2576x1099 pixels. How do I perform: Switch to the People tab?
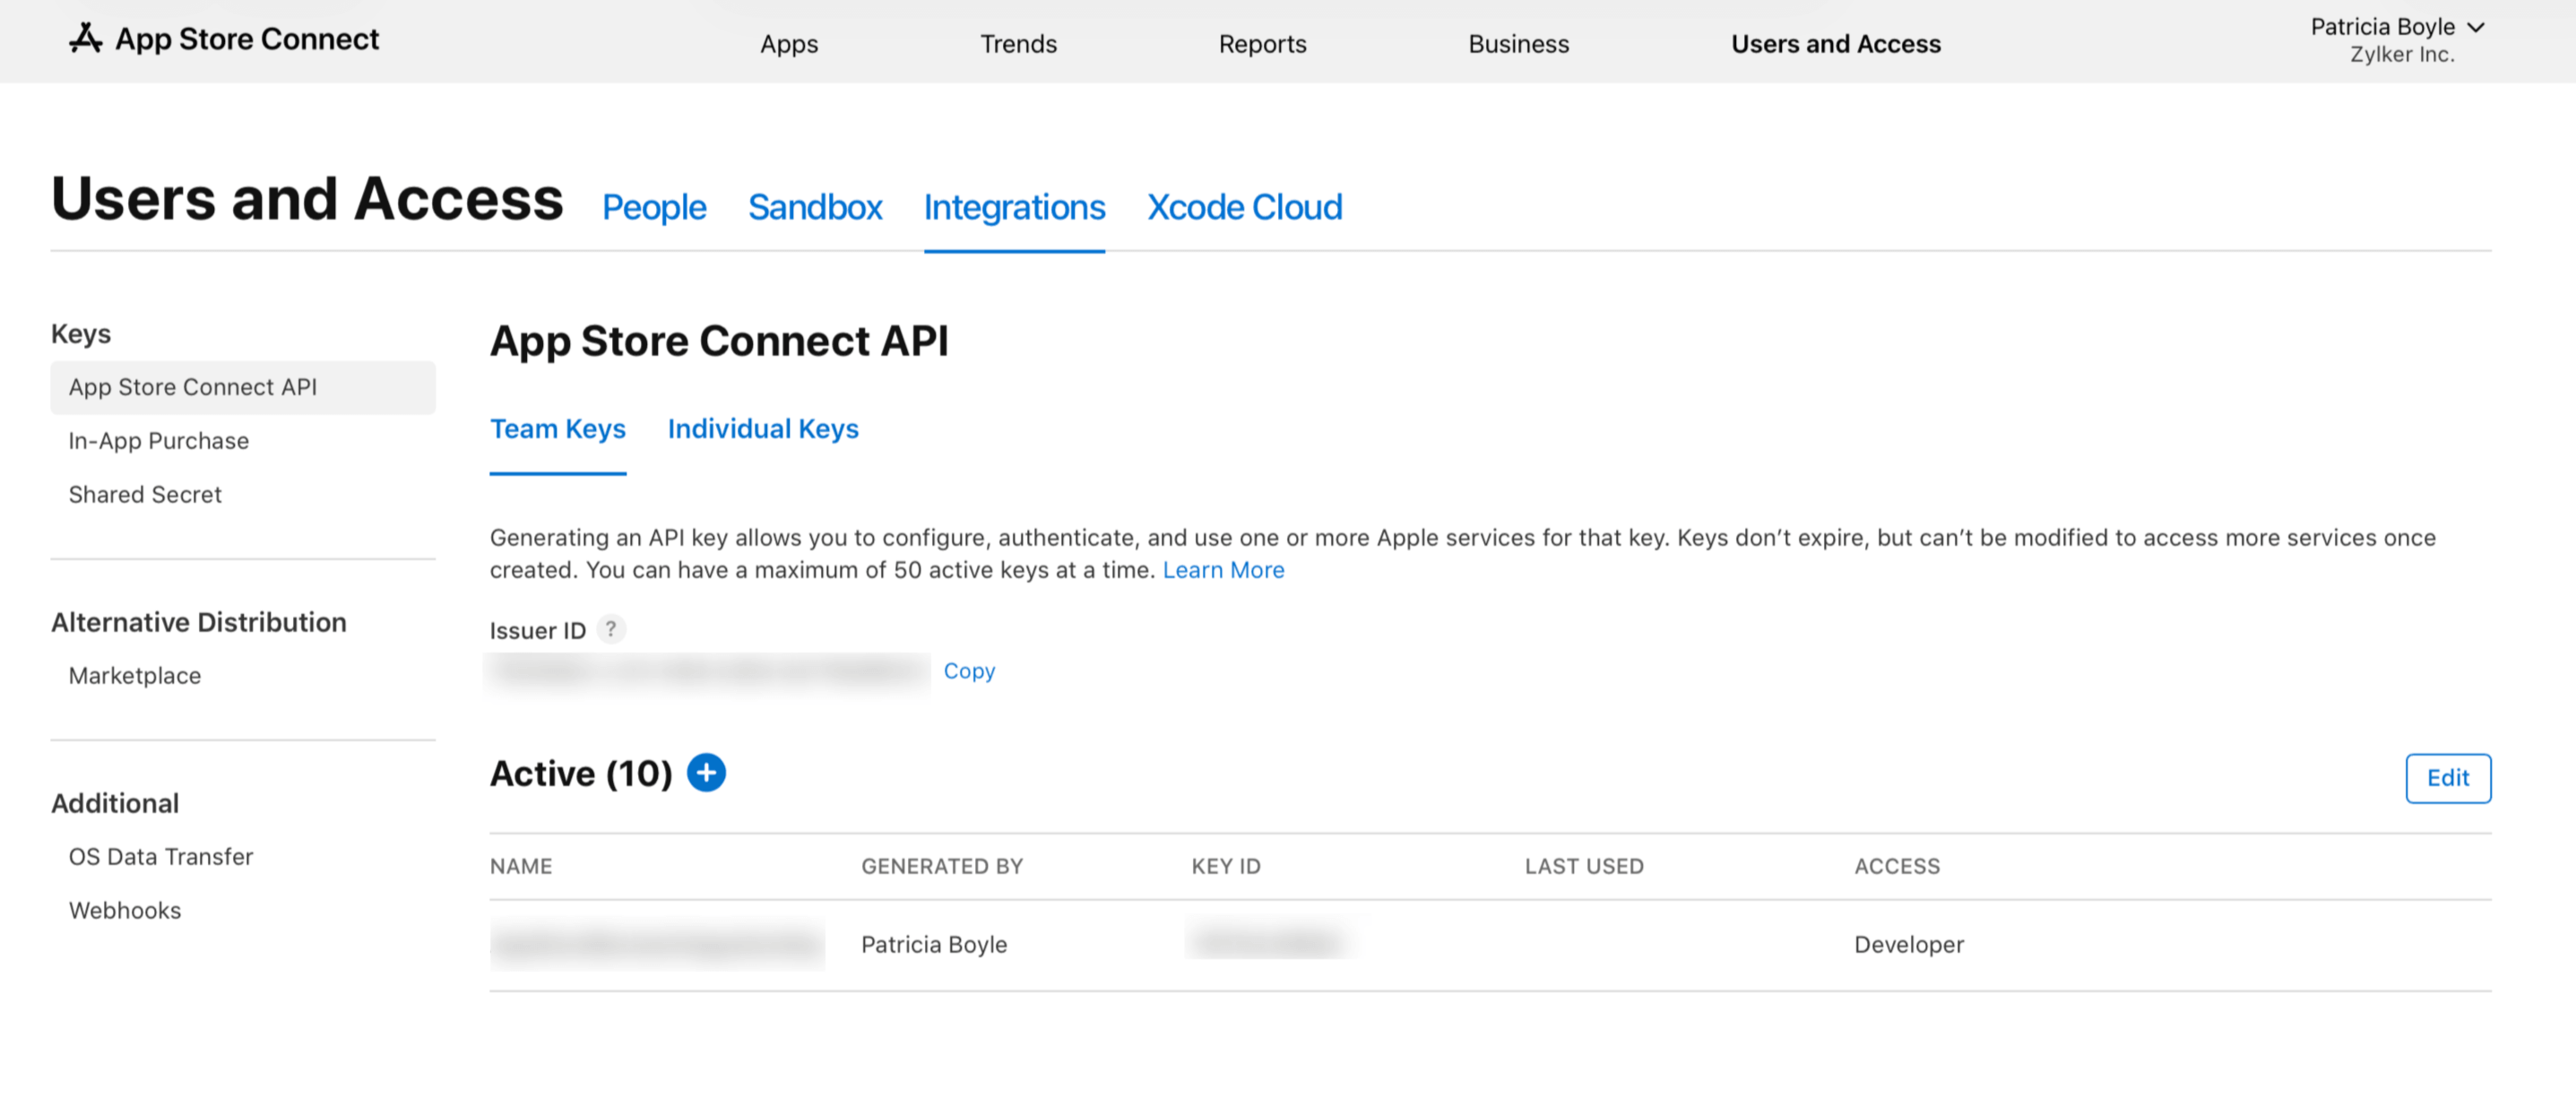(x=654, y=207)
